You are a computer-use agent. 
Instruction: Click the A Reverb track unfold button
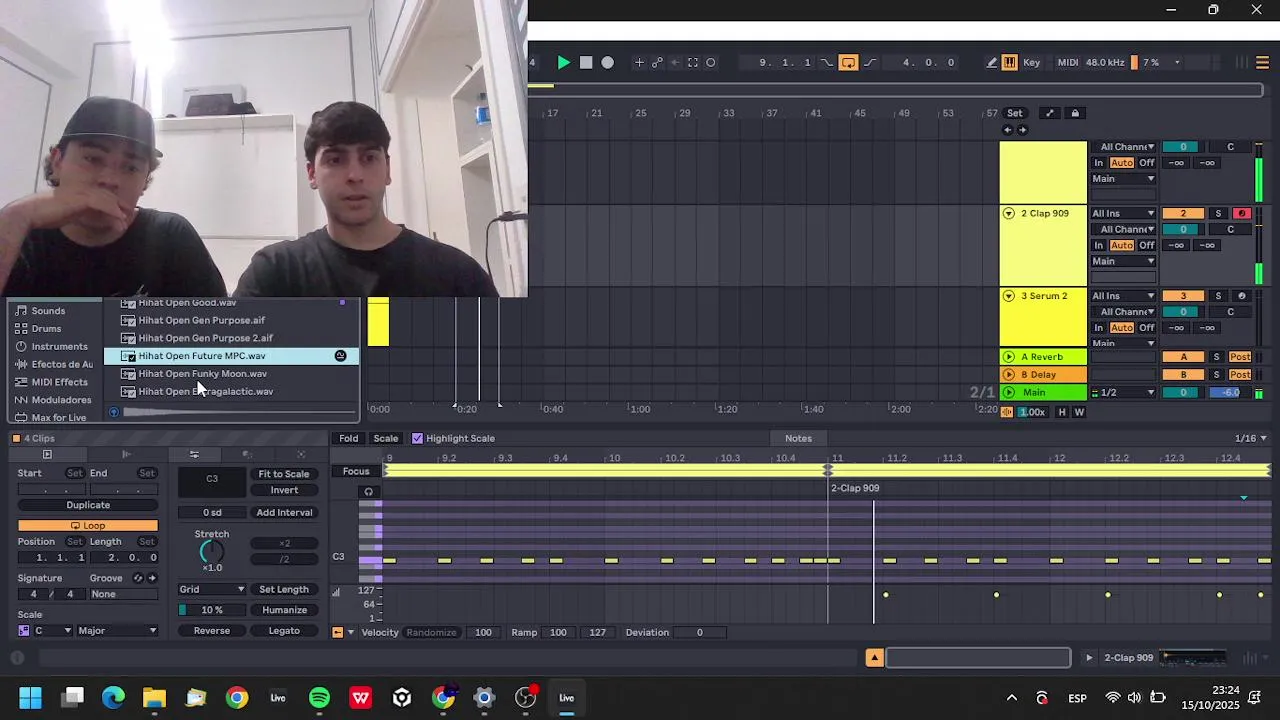(1008, 357)
